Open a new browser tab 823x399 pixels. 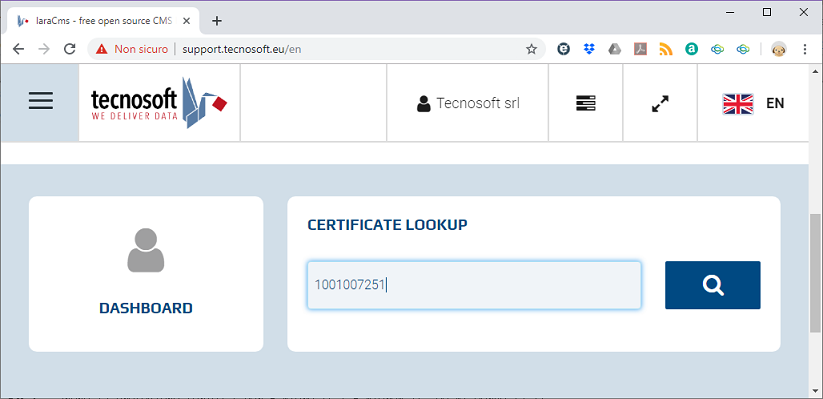217,21
